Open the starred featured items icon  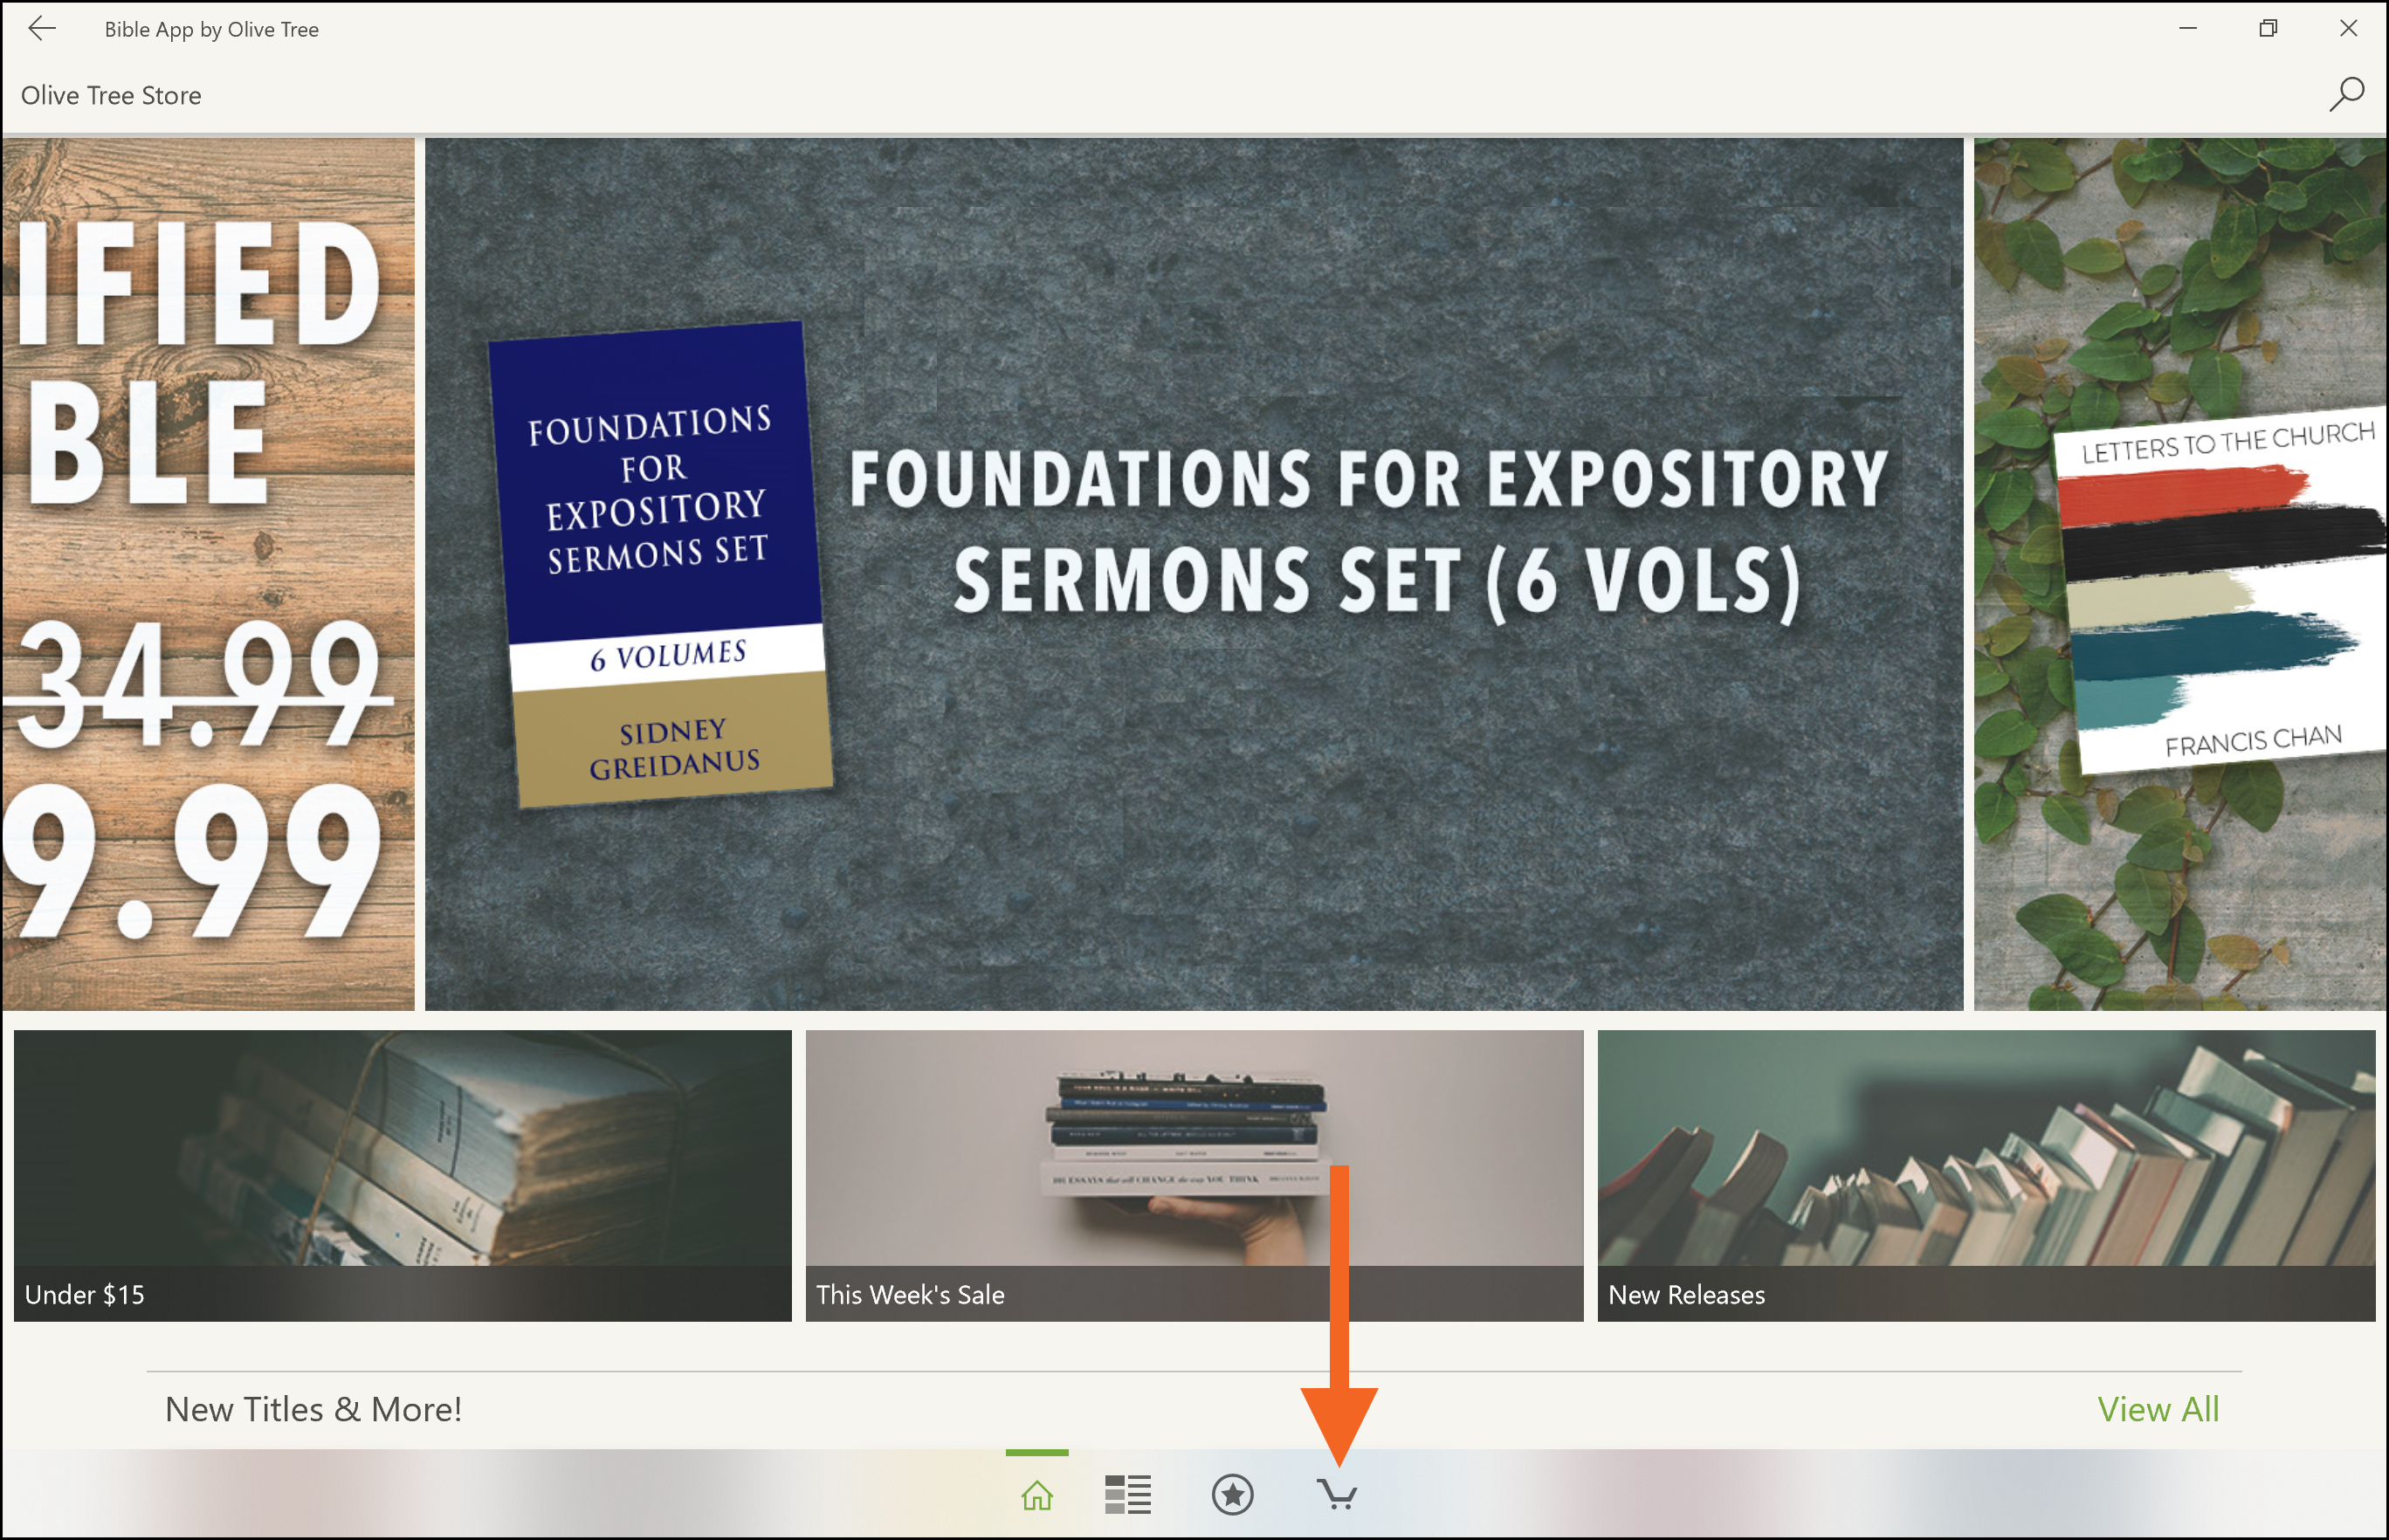click(x=1232, y=1495)
